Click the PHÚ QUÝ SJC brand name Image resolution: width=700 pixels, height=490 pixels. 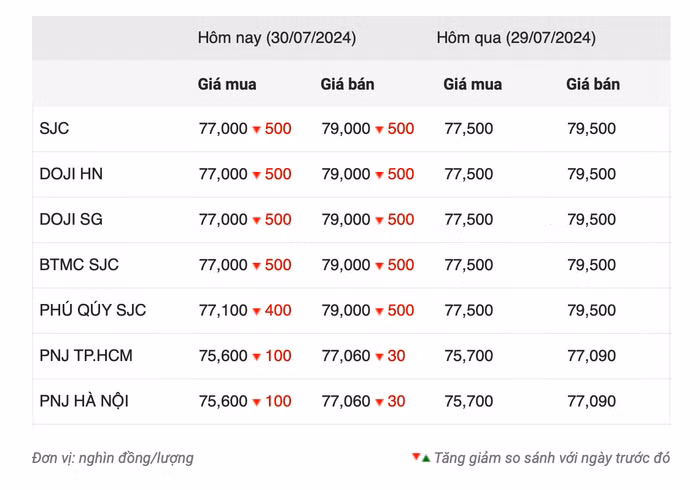93,310
